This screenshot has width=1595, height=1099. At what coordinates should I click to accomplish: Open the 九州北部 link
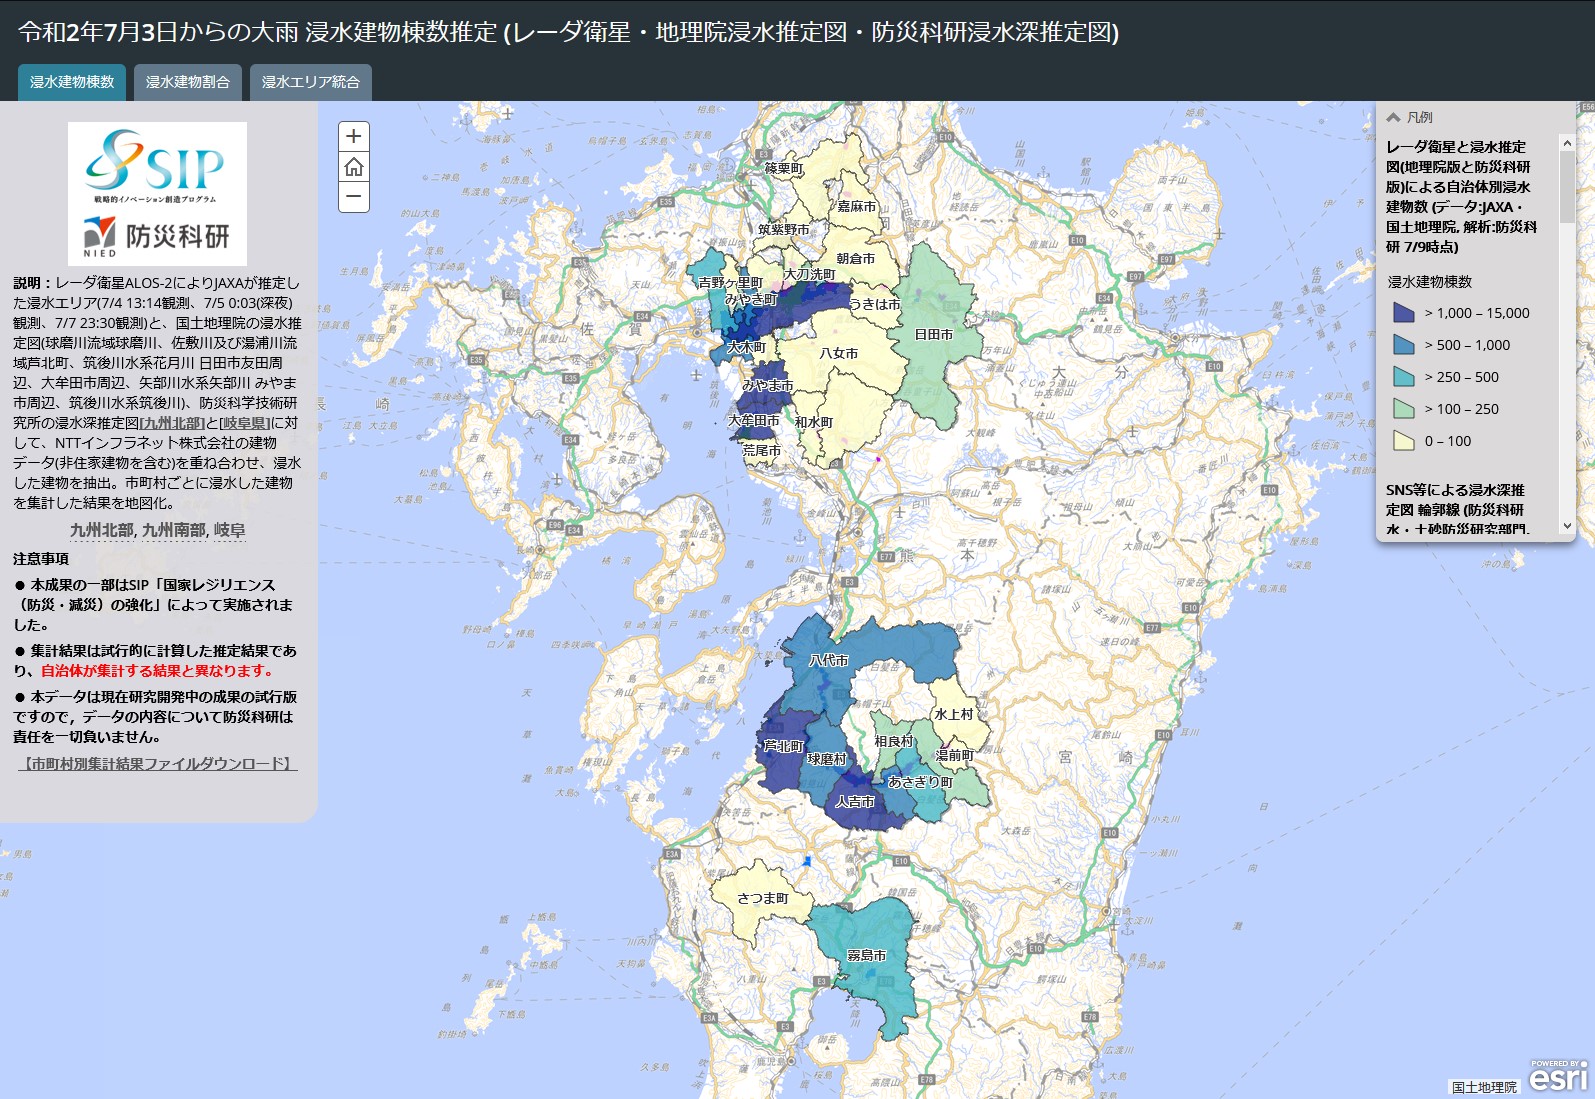click(101, 530)
